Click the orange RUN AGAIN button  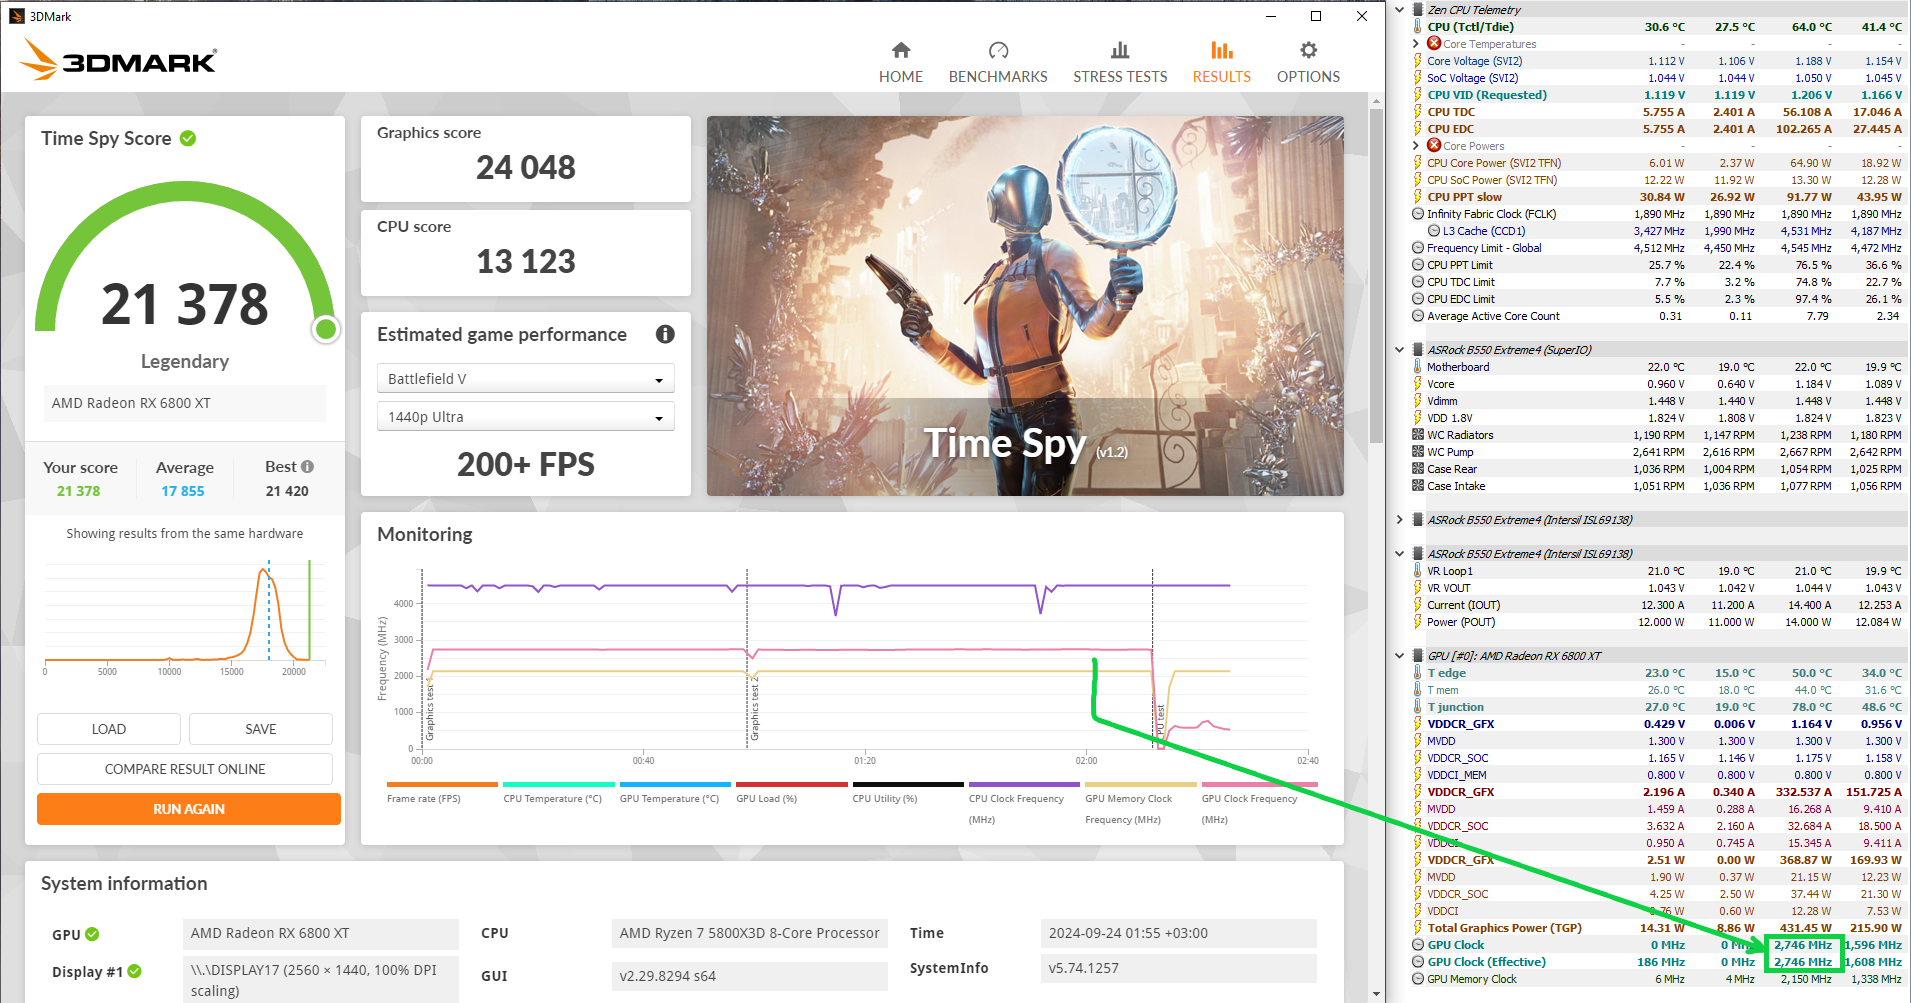(x=189, y=809)
